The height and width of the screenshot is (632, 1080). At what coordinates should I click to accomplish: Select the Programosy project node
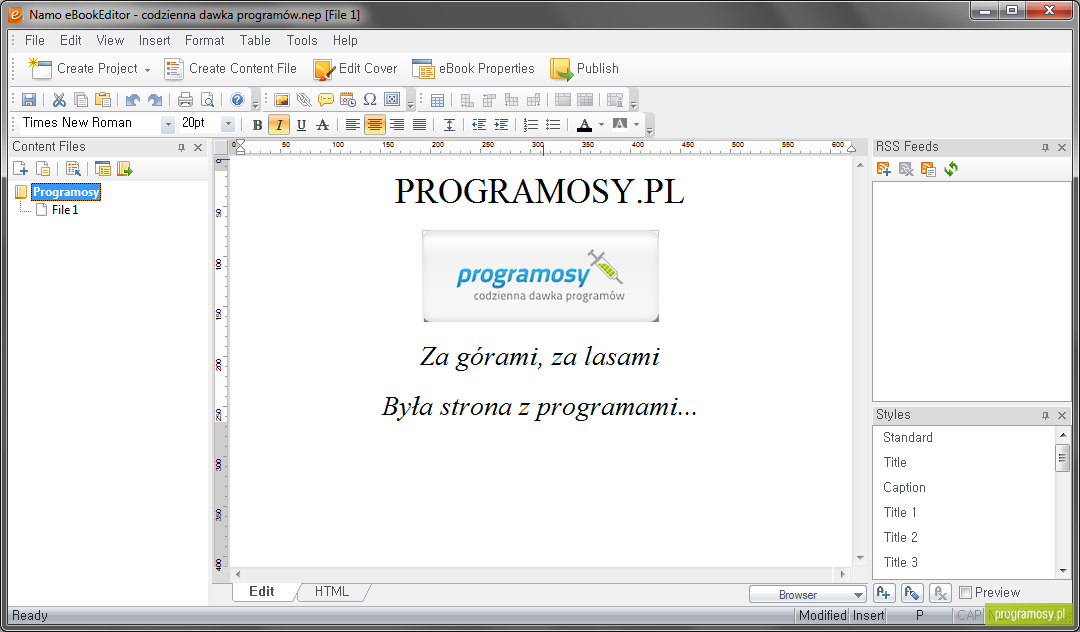click(x=66, y=192)
